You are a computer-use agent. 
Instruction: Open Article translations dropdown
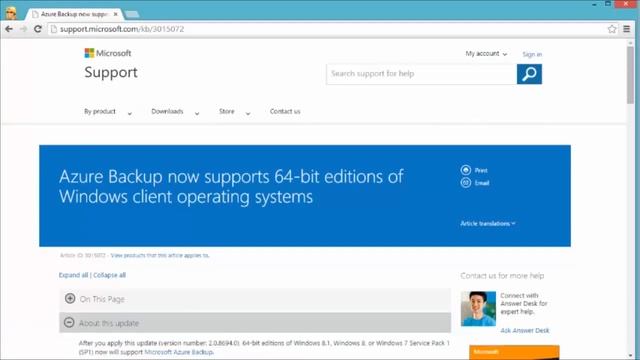[x=488, y=223]
